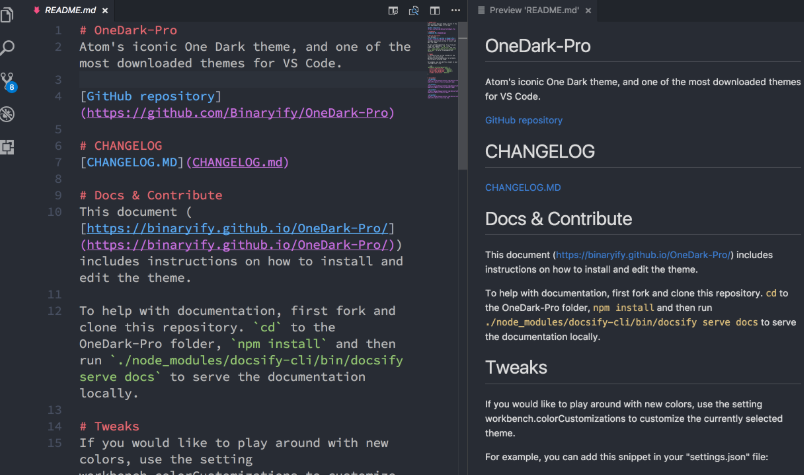Open the Extensions view
804x475 pixels.
pyautogui.click(x=7, y=147)
